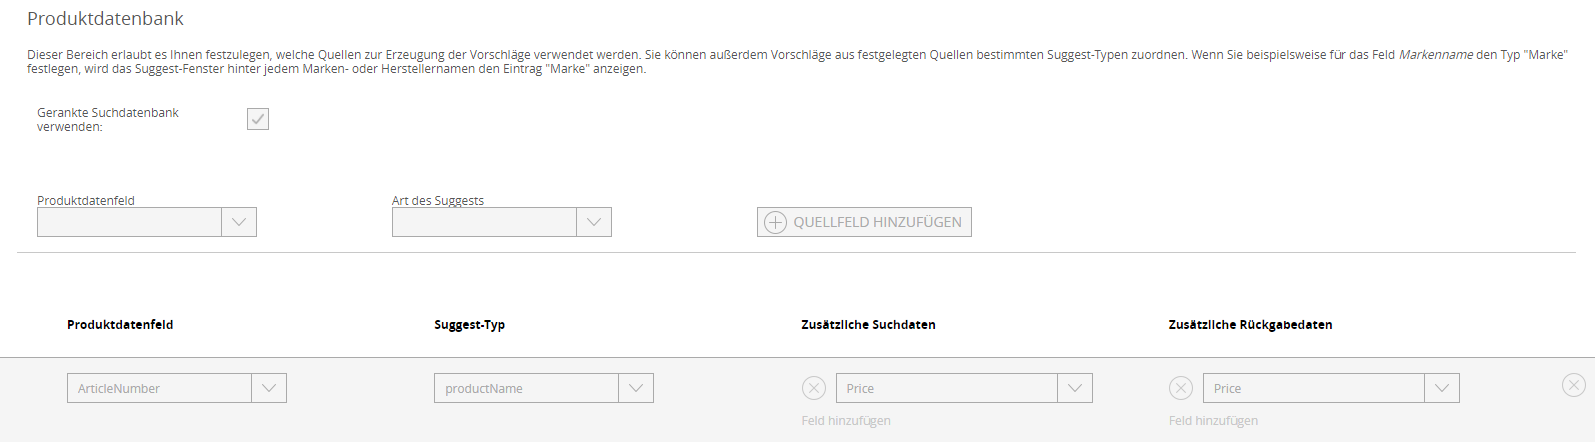The height and width of the screenshot is (444, 1595).
Task: Open the ArticleNumber dropdown arrow
Action: (269, 388)
